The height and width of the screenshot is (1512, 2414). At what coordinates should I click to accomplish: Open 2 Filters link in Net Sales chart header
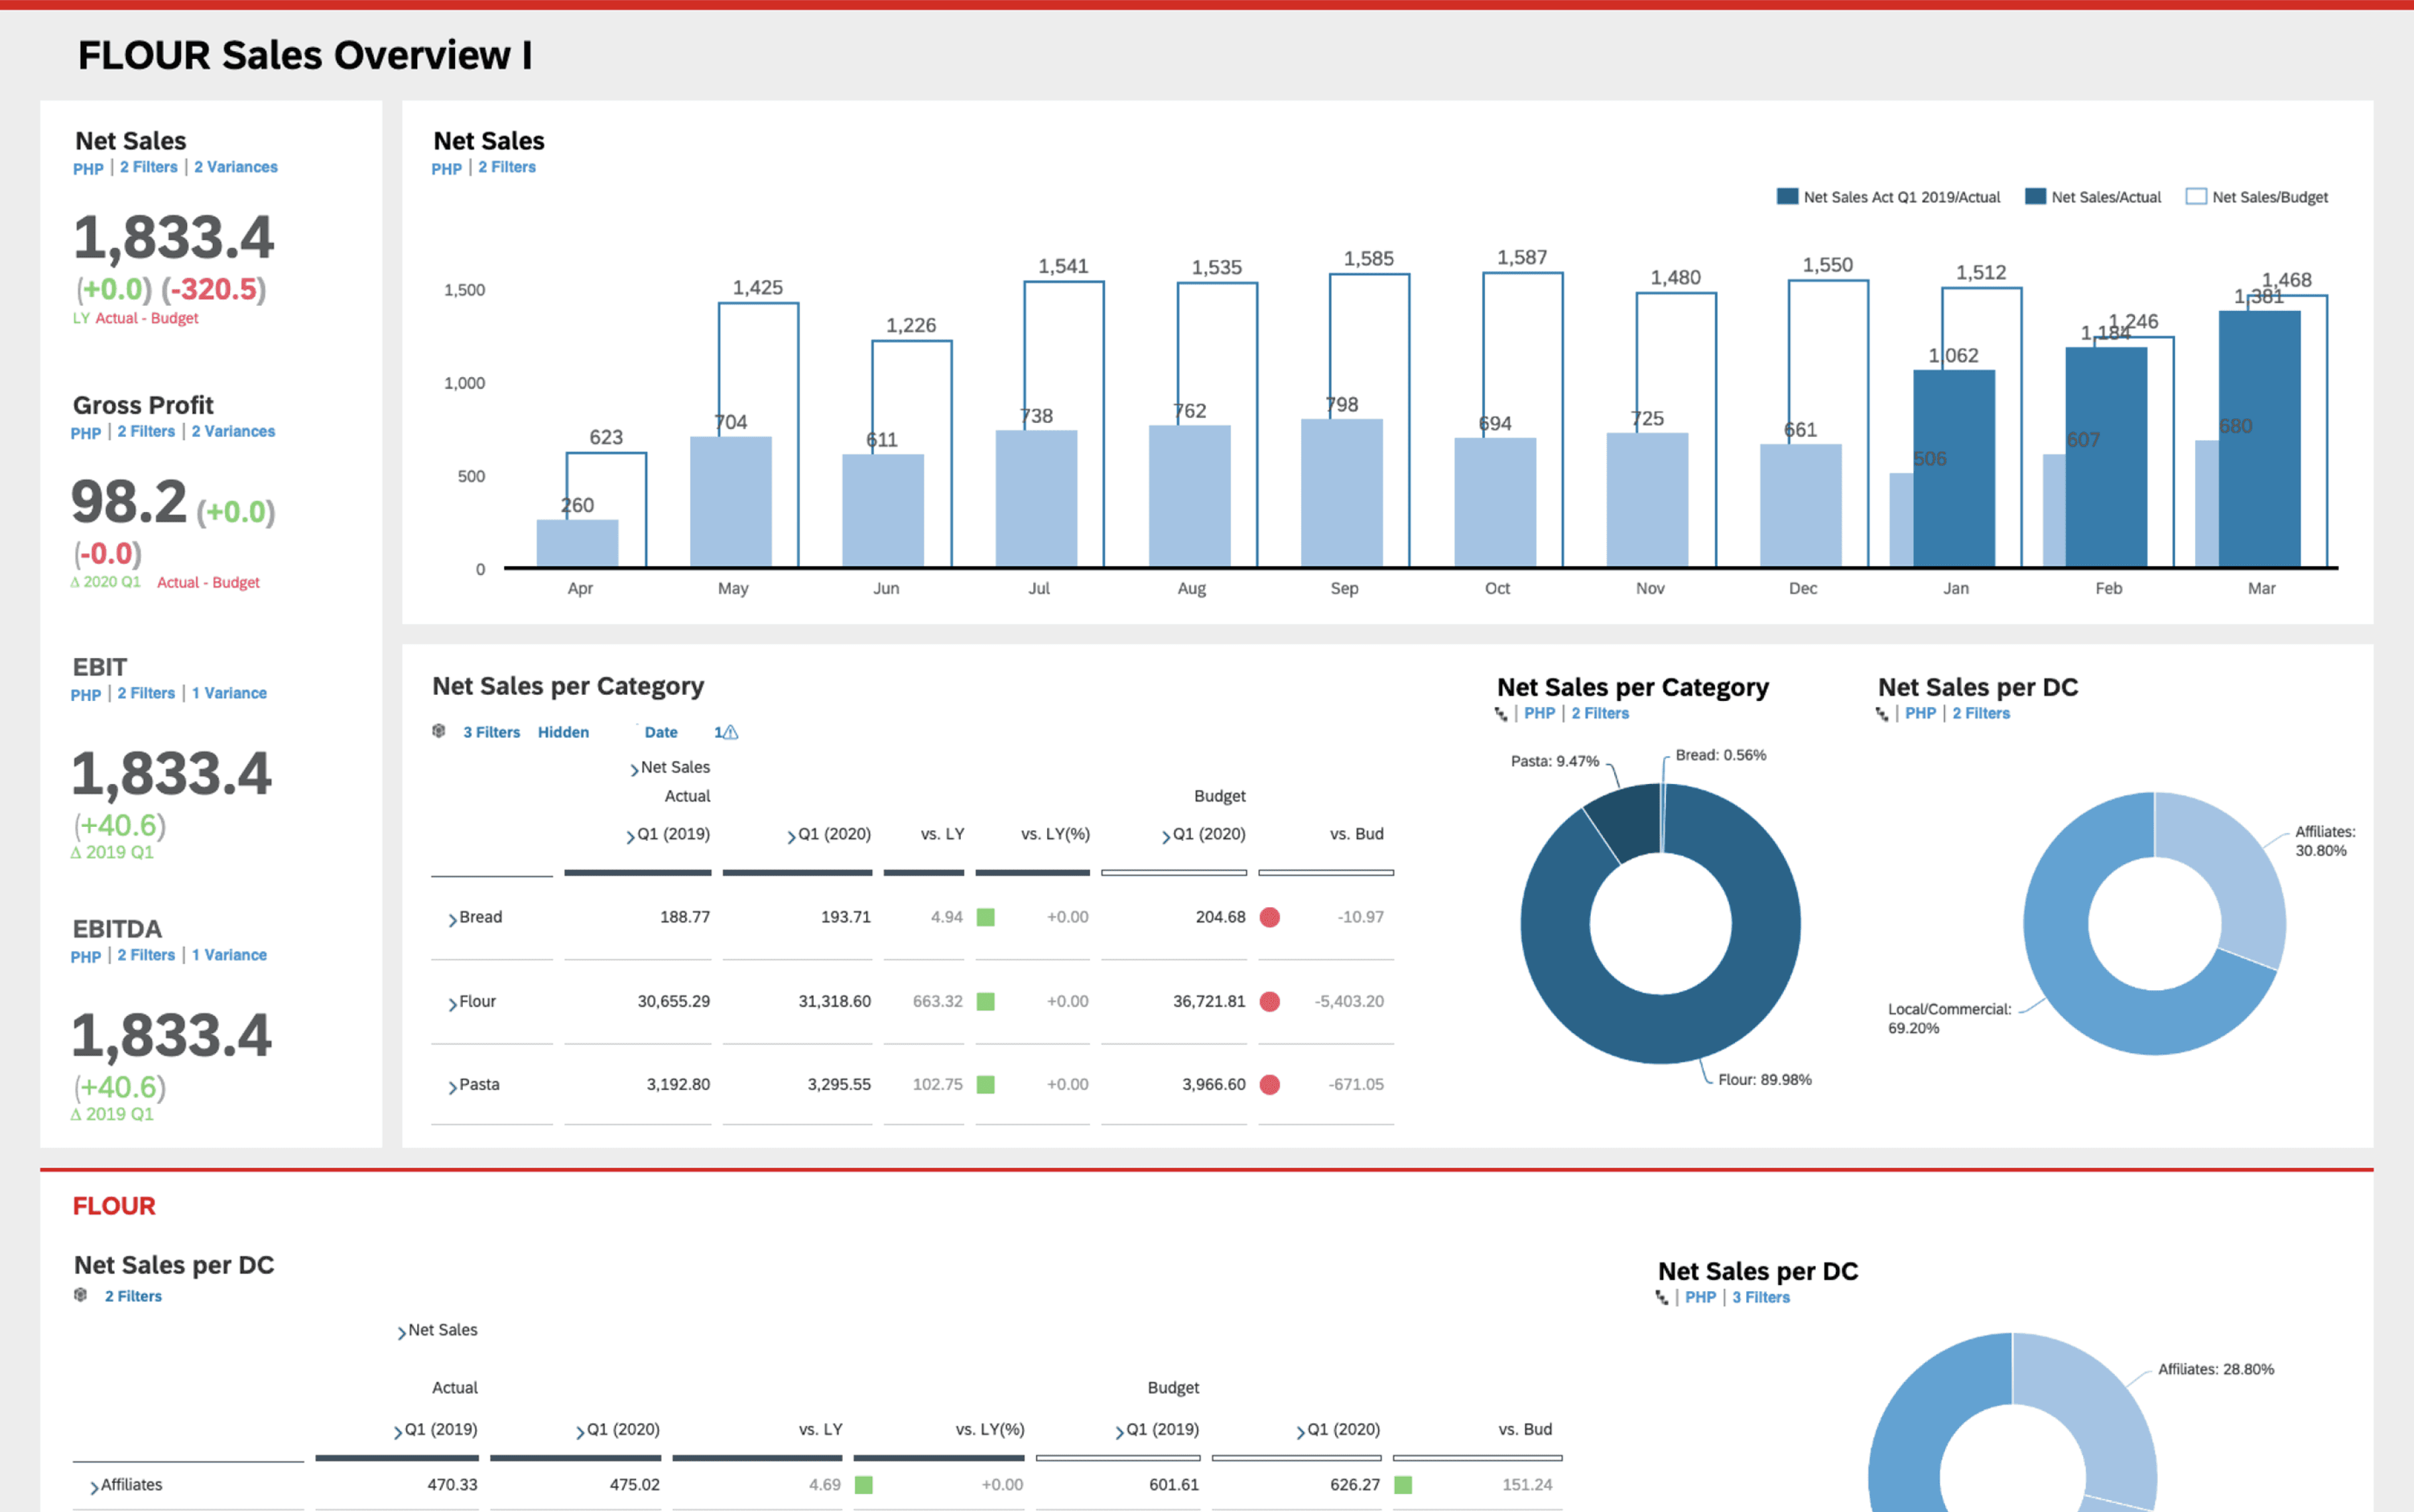coord(506,167)
